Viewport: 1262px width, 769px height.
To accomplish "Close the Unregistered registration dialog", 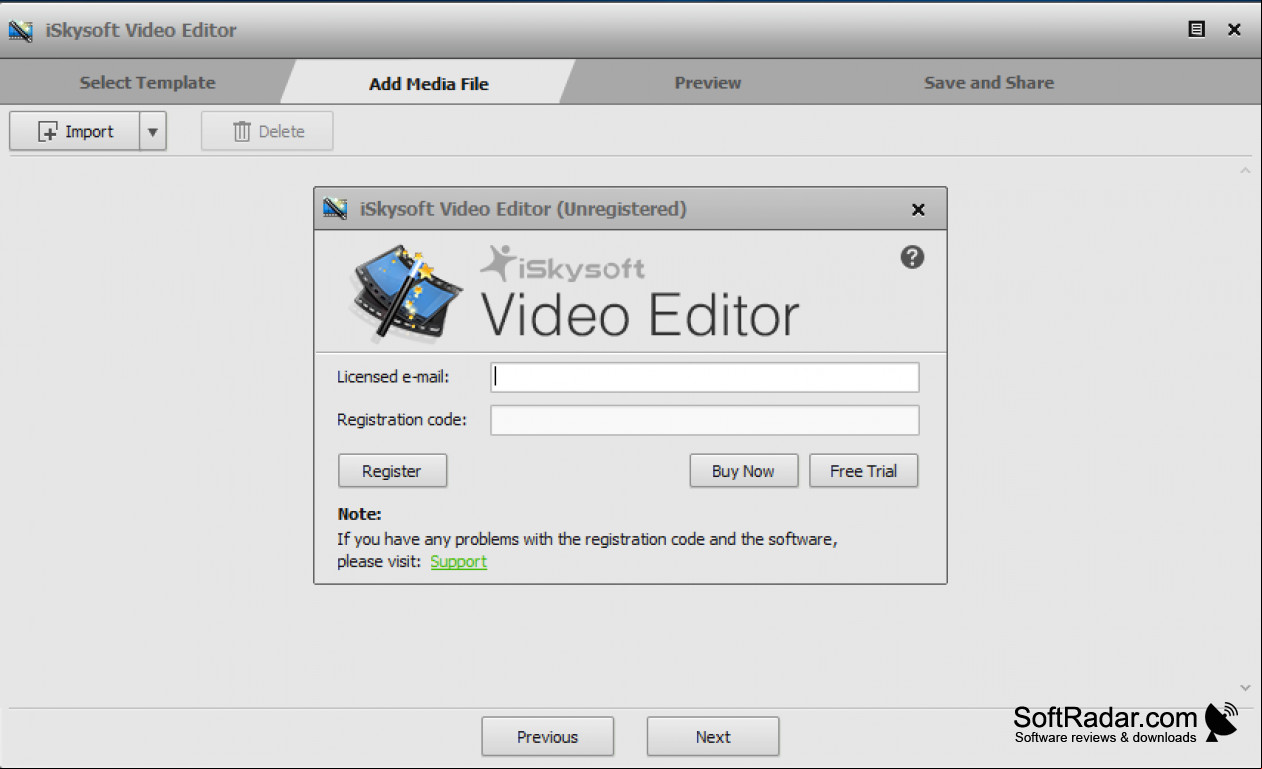I will click(x=918, y=209).
